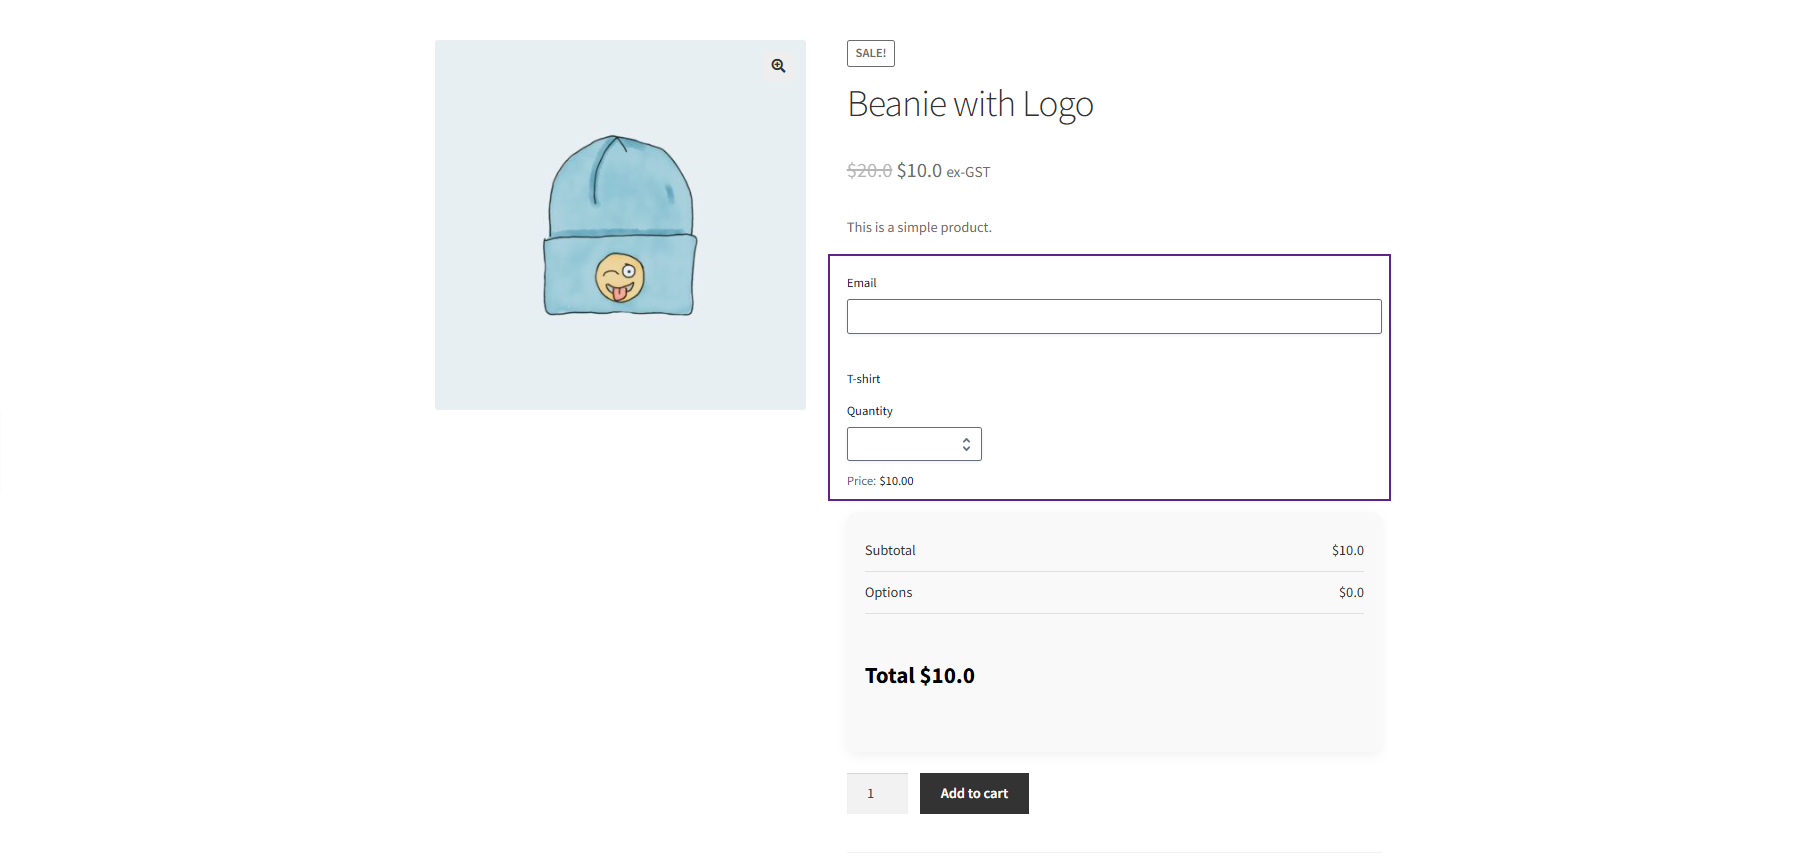Click the crossed-out $20.0 original price

click(869, 171)
